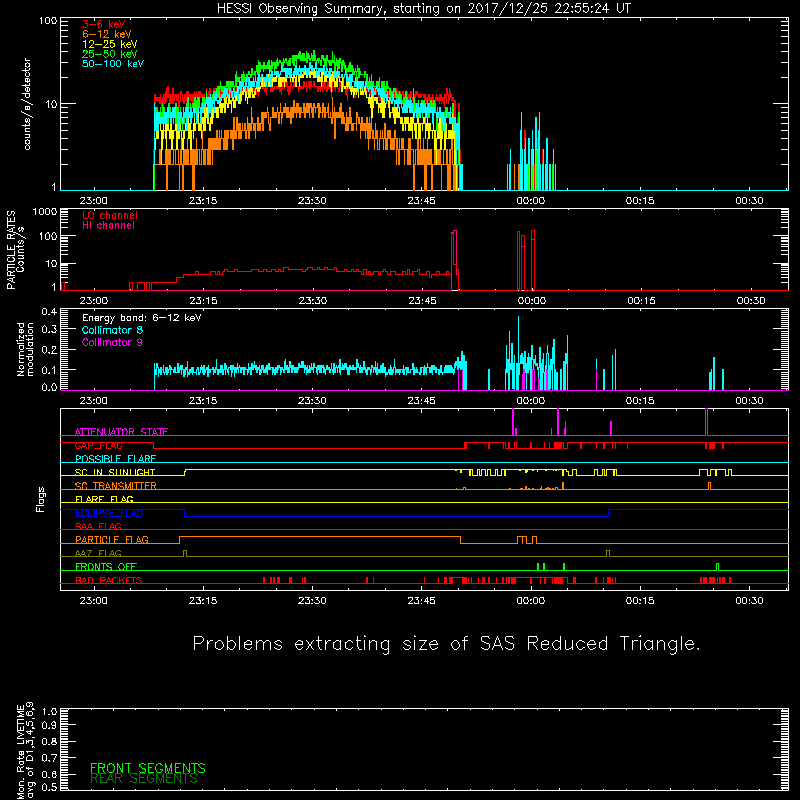
Task: Click the vertical 'Flags' axis label
Action: pyautogui.click(x=41, y=500)
